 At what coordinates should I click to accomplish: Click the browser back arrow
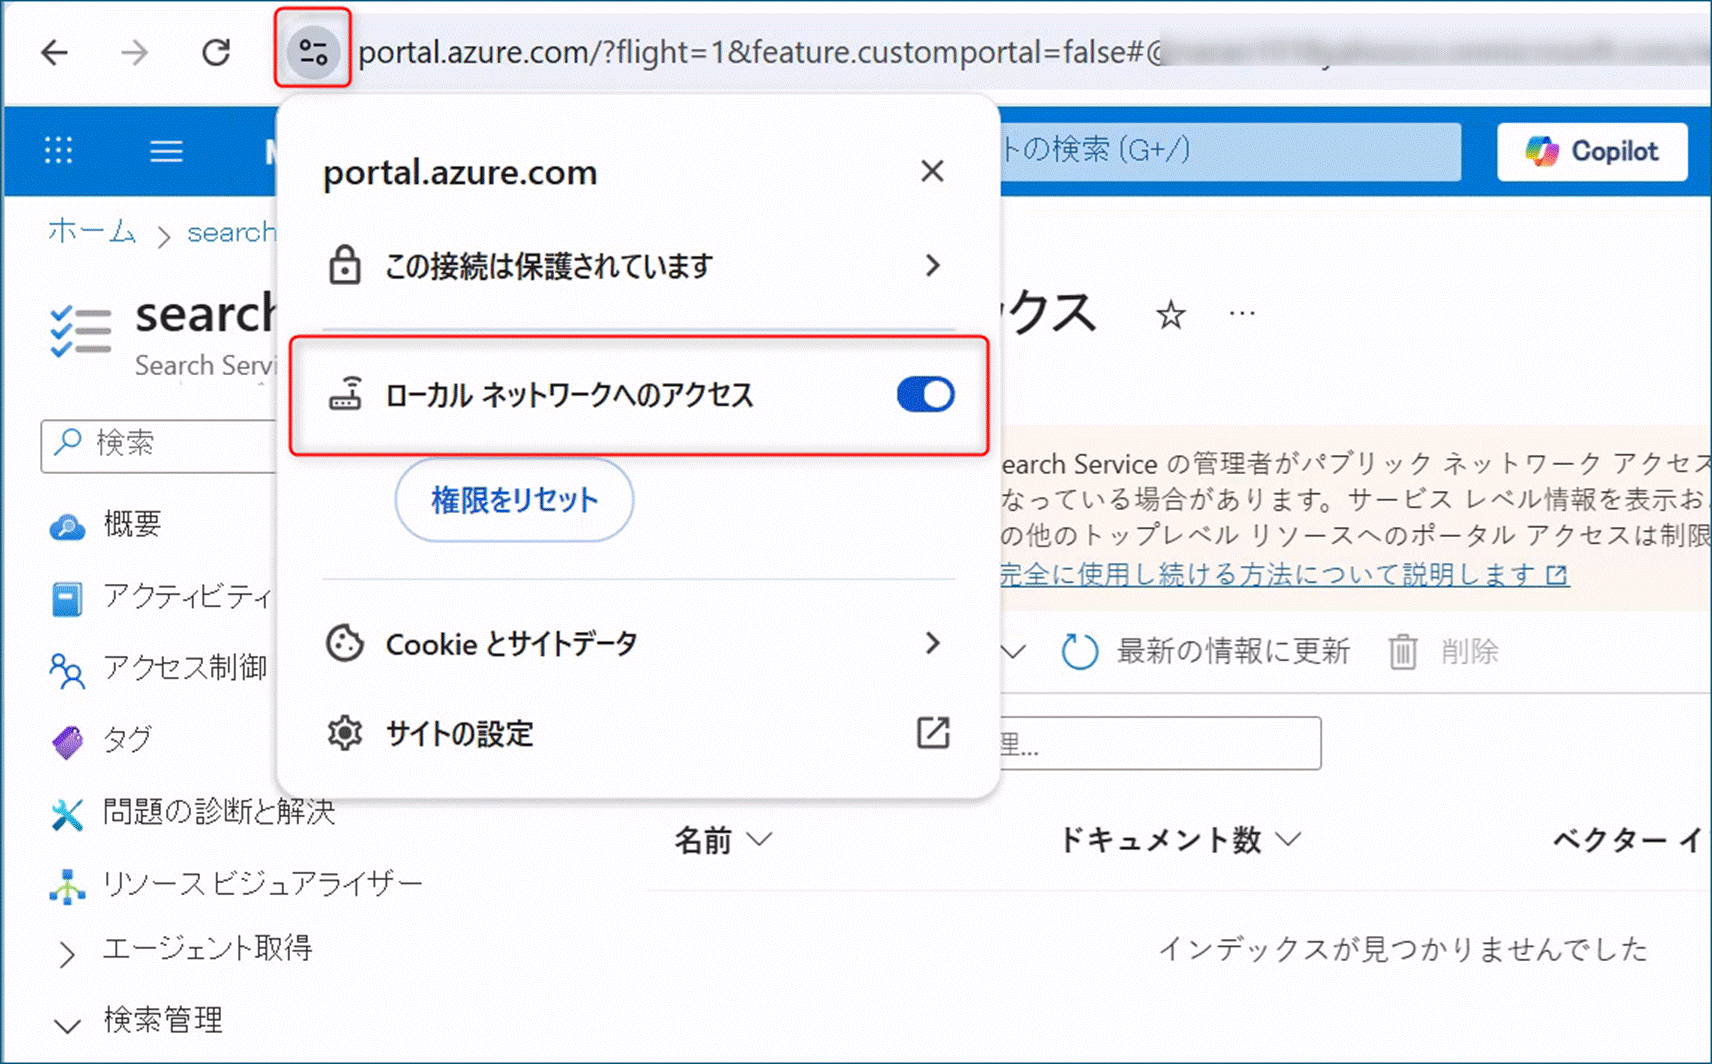[53, 53]
